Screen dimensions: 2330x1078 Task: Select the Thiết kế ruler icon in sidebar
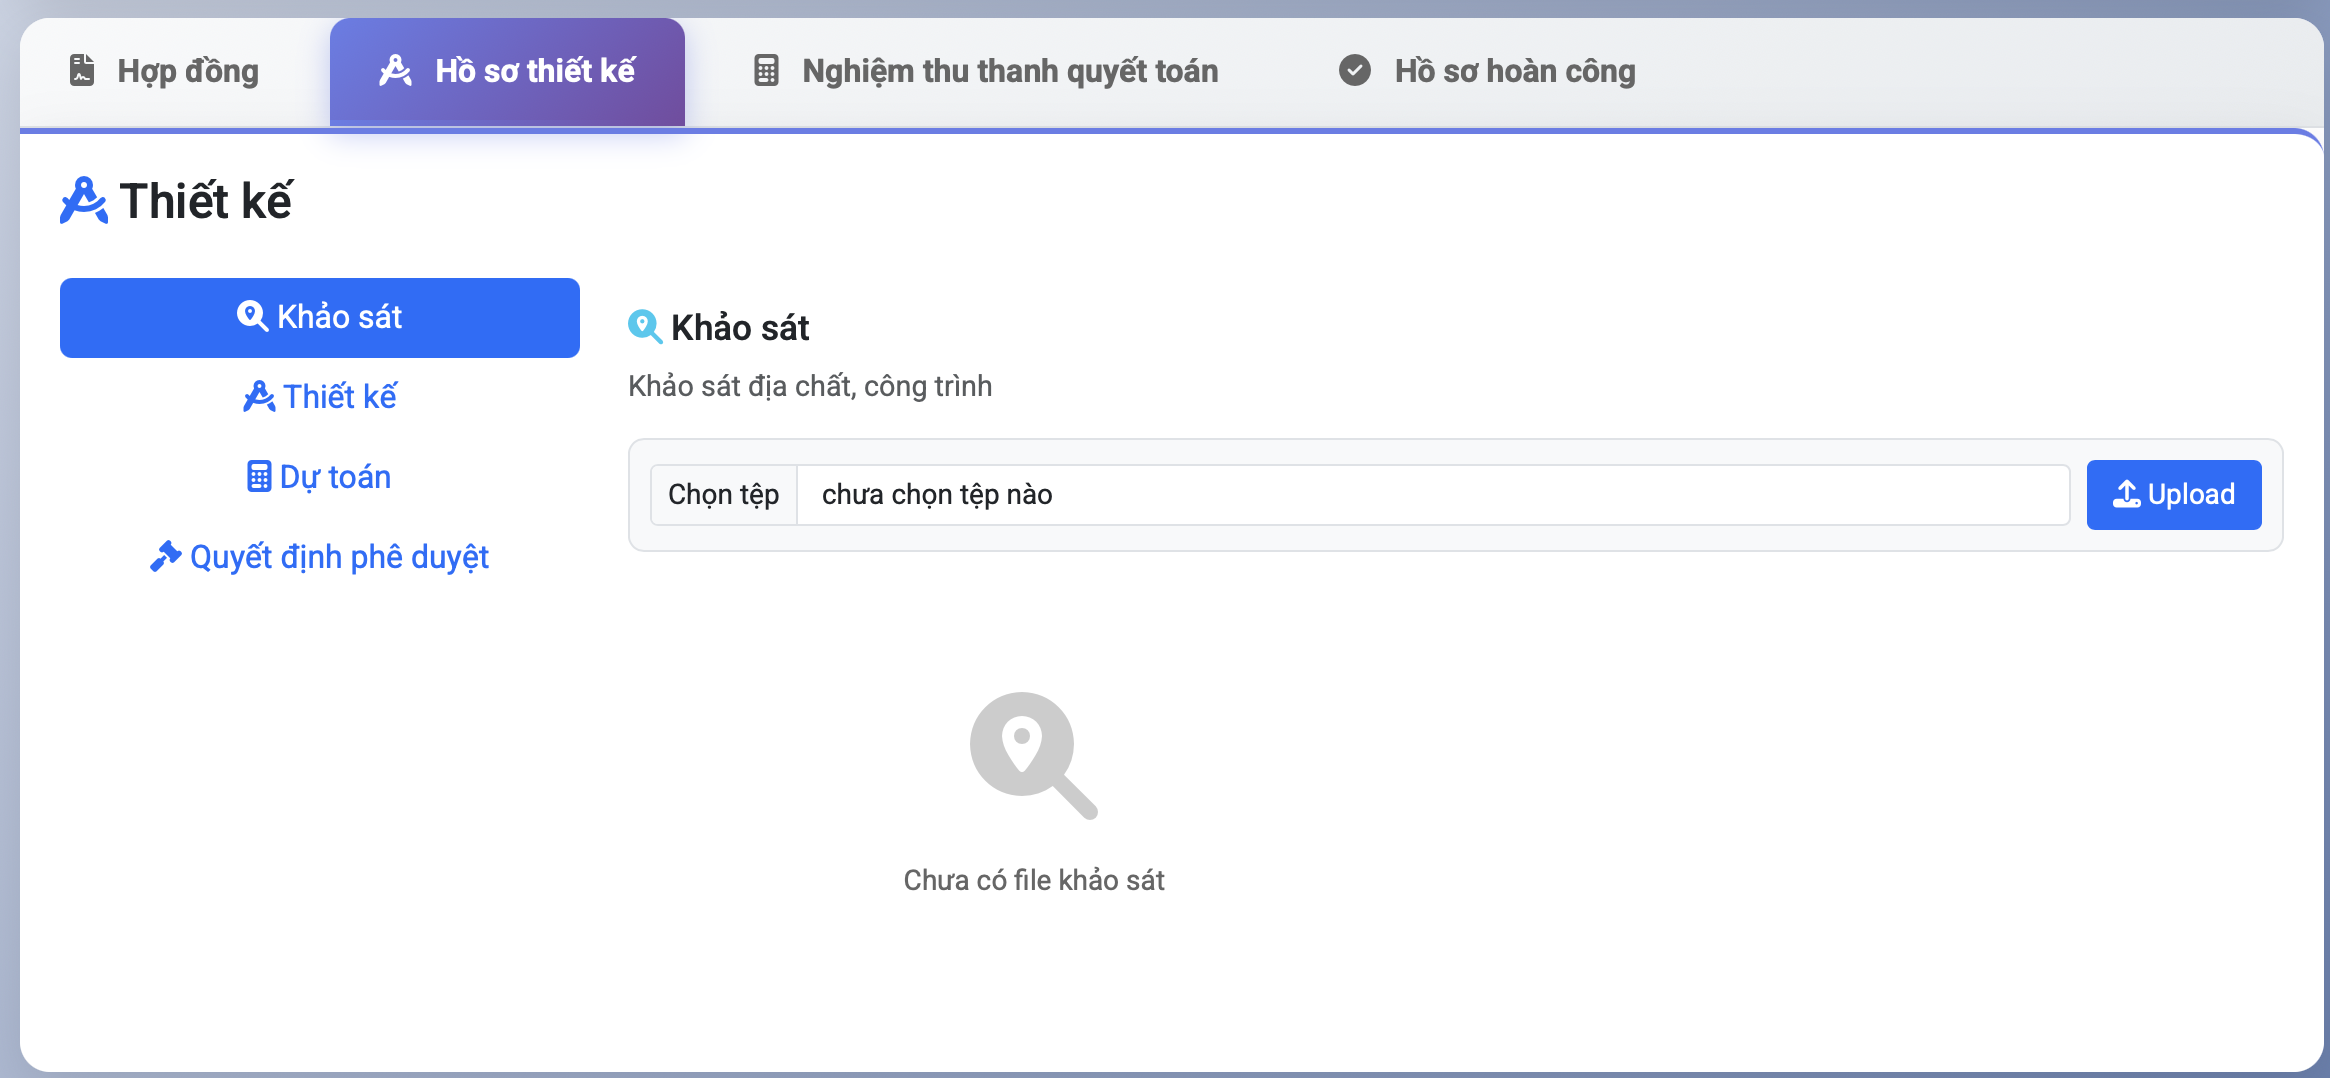[x=259, y=396]
